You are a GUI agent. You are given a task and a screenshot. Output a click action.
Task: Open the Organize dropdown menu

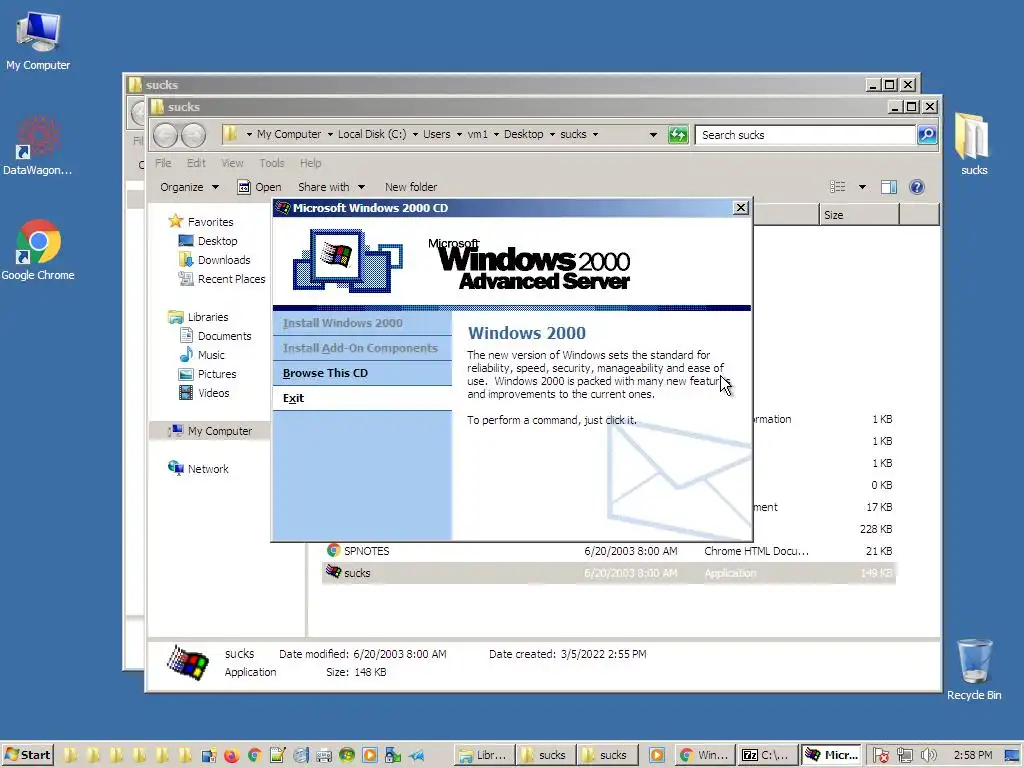click(x=189, y=187)
